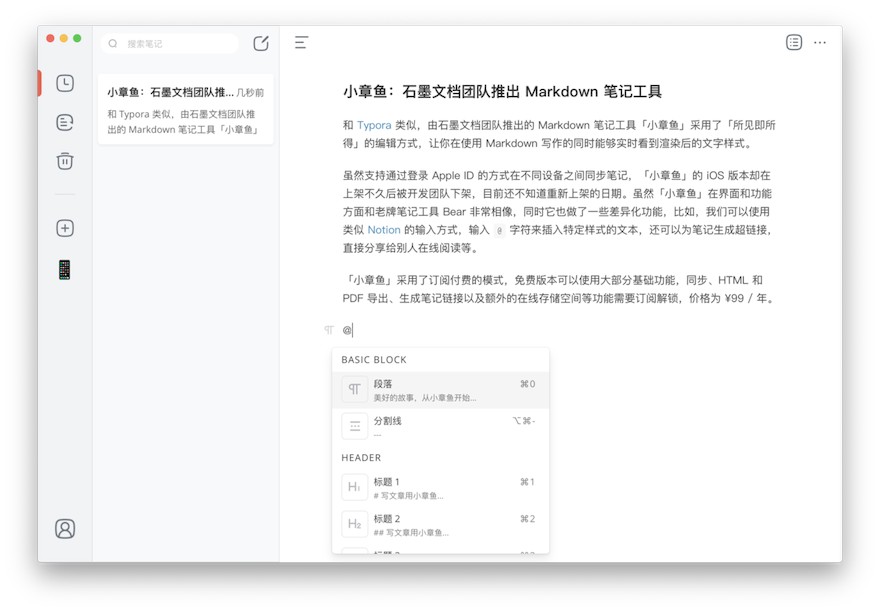Open the all notes icon in sidebar

[65, 122]
